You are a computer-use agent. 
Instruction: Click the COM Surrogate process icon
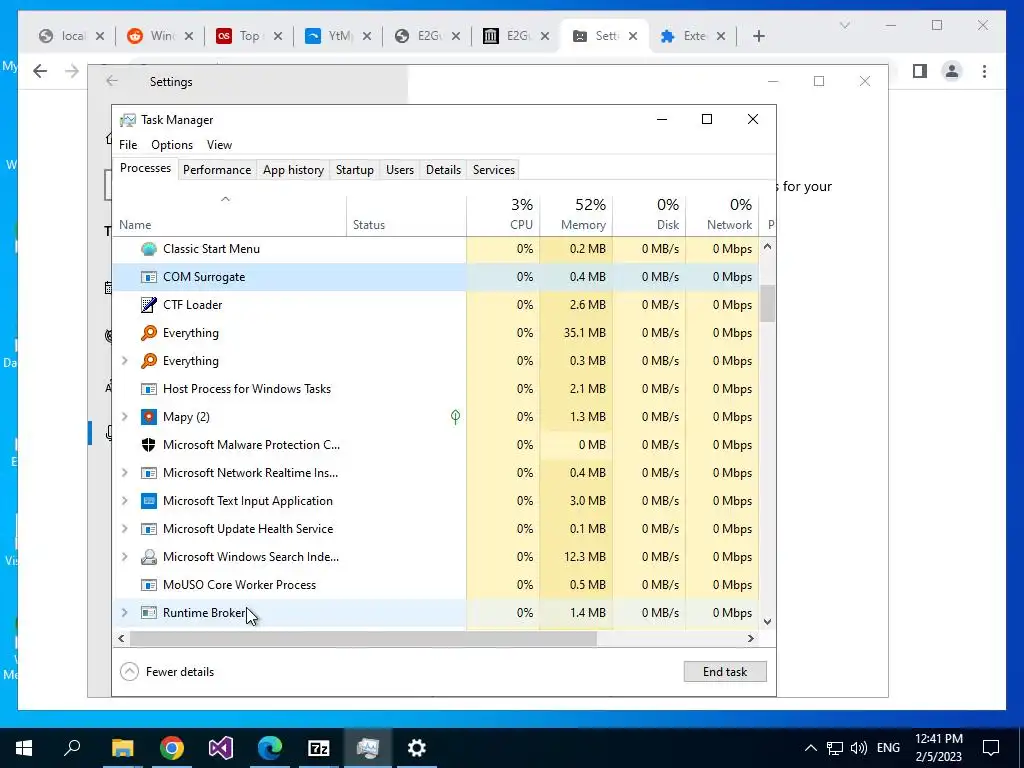(x=149, y=277)
